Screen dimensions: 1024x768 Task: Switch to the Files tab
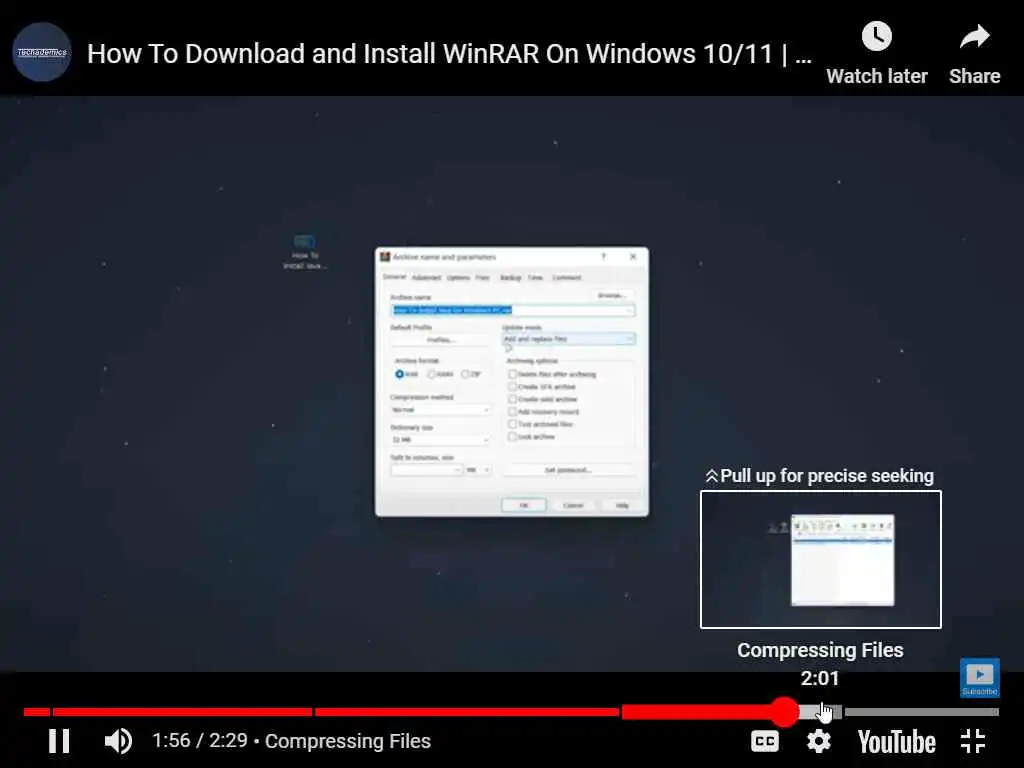[x=483, y=278]
